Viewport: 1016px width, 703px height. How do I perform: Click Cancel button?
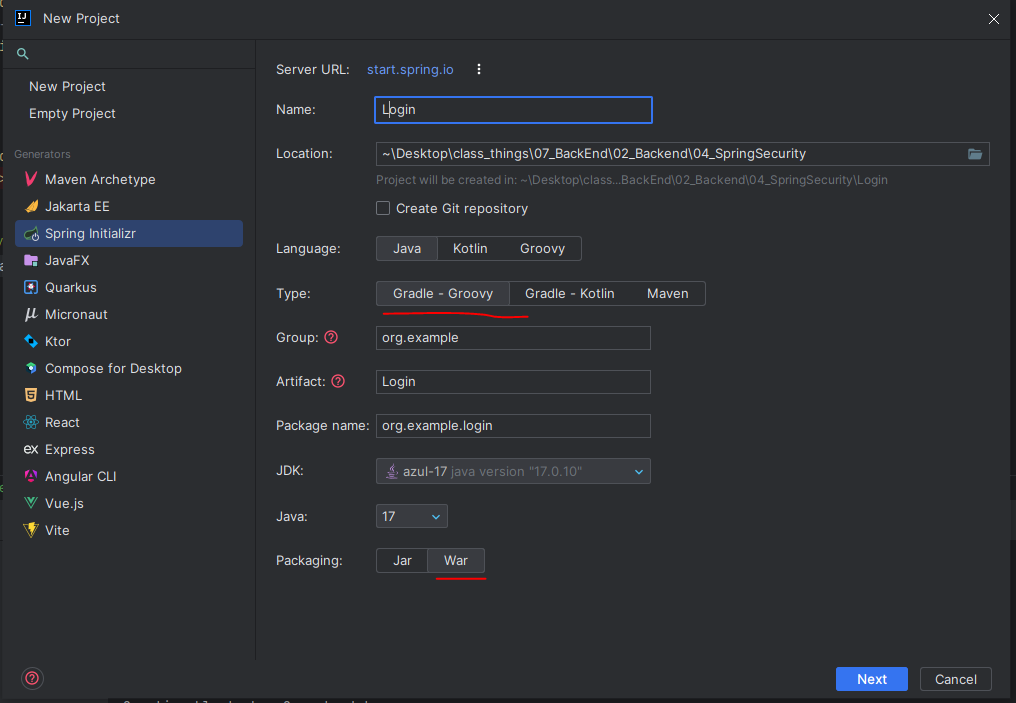956,679
